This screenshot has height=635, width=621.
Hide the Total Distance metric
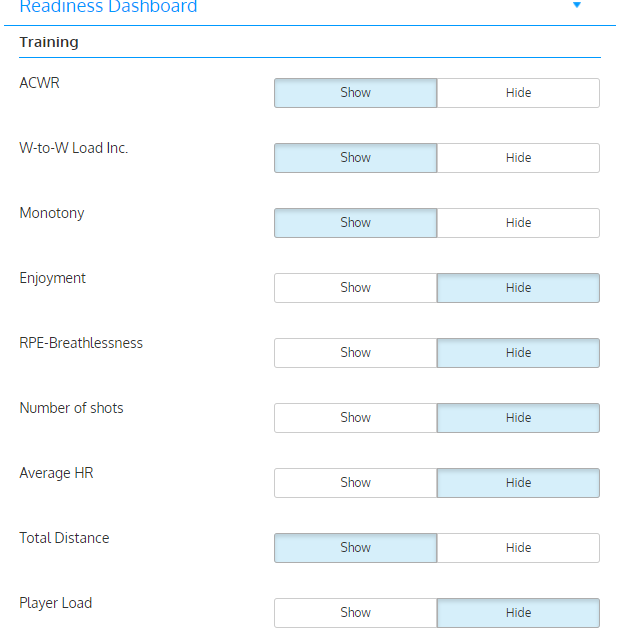point(518,548)
